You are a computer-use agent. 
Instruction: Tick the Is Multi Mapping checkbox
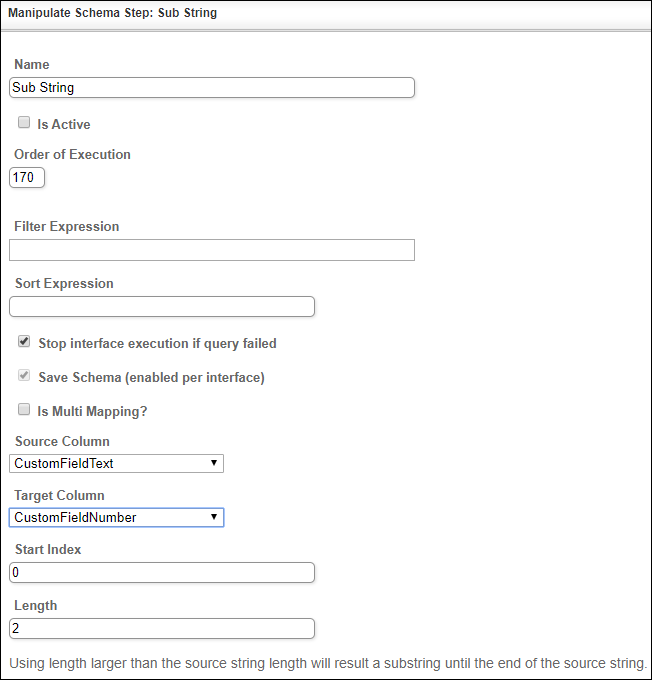(x=24, y=409)
